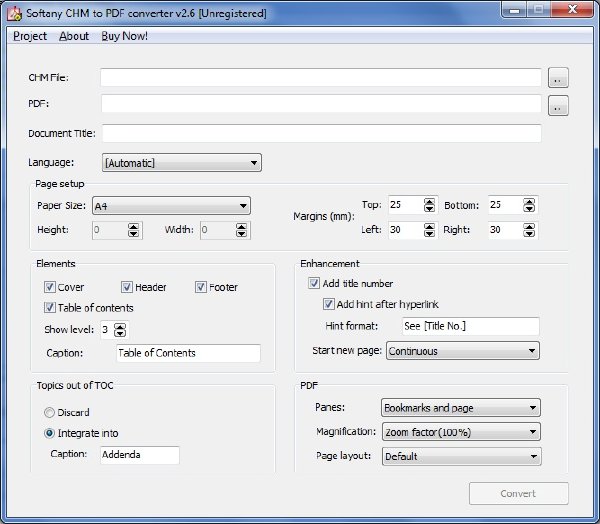Toggle the Footer checkbox

coord(201,287)
